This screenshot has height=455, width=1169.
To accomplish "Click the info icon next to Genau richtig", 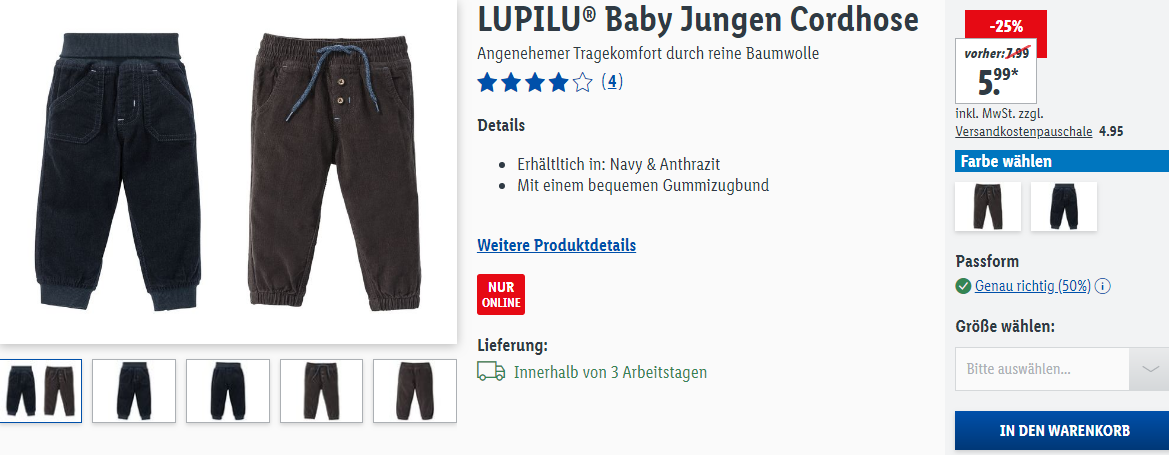I will click(1103, 286).
